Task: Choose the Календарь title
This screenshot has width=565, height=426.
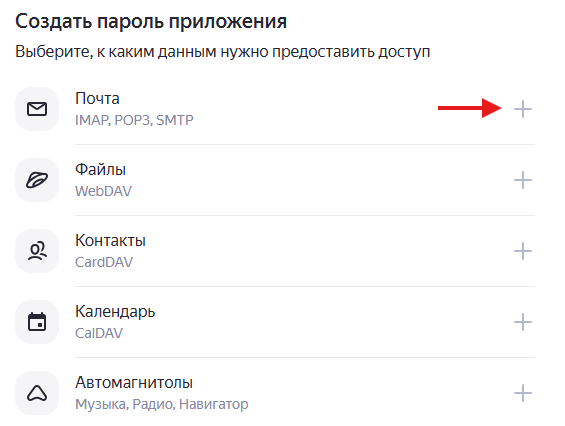Action: coord(115,312)
